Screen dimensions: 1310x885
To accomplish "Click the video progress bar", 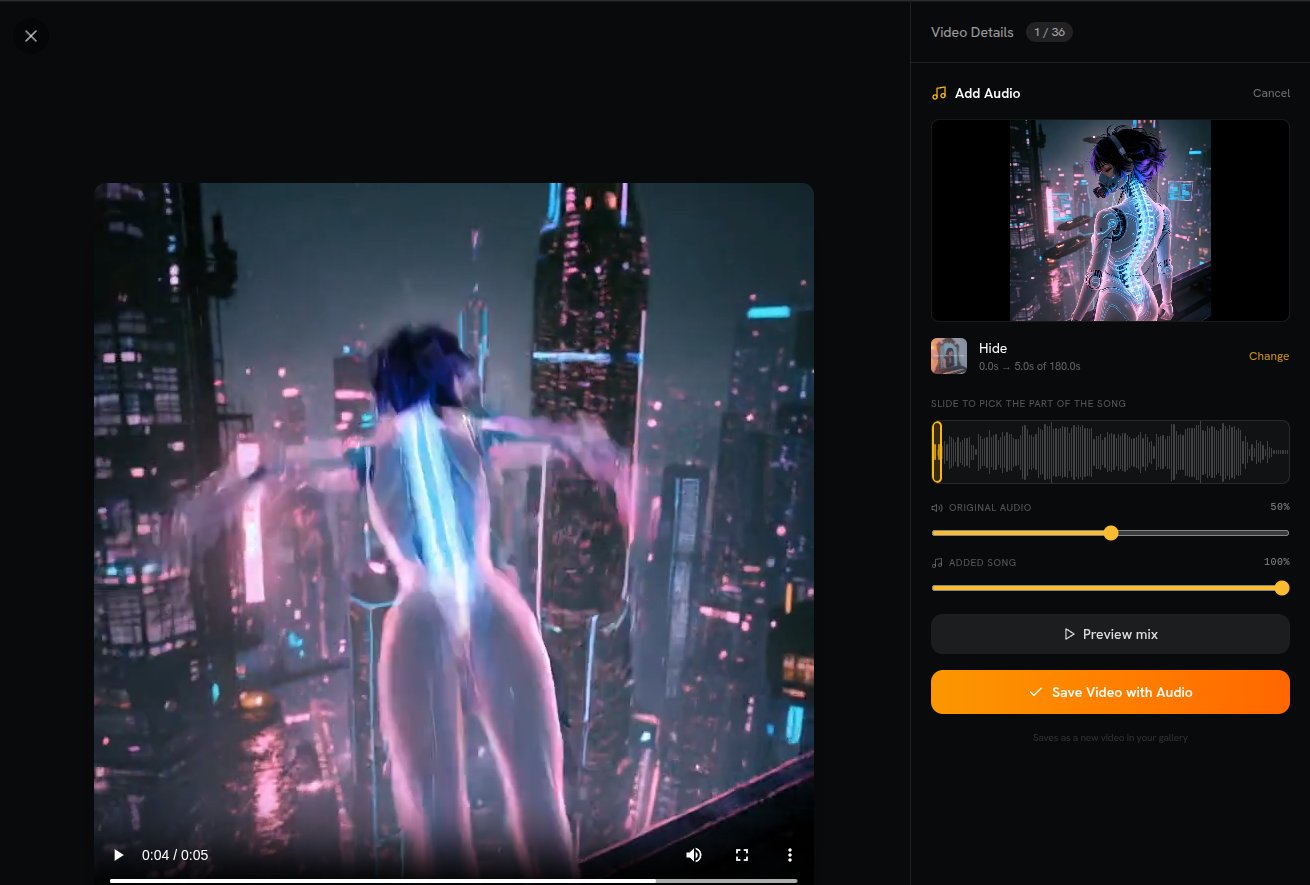I will tap(453, 880).
